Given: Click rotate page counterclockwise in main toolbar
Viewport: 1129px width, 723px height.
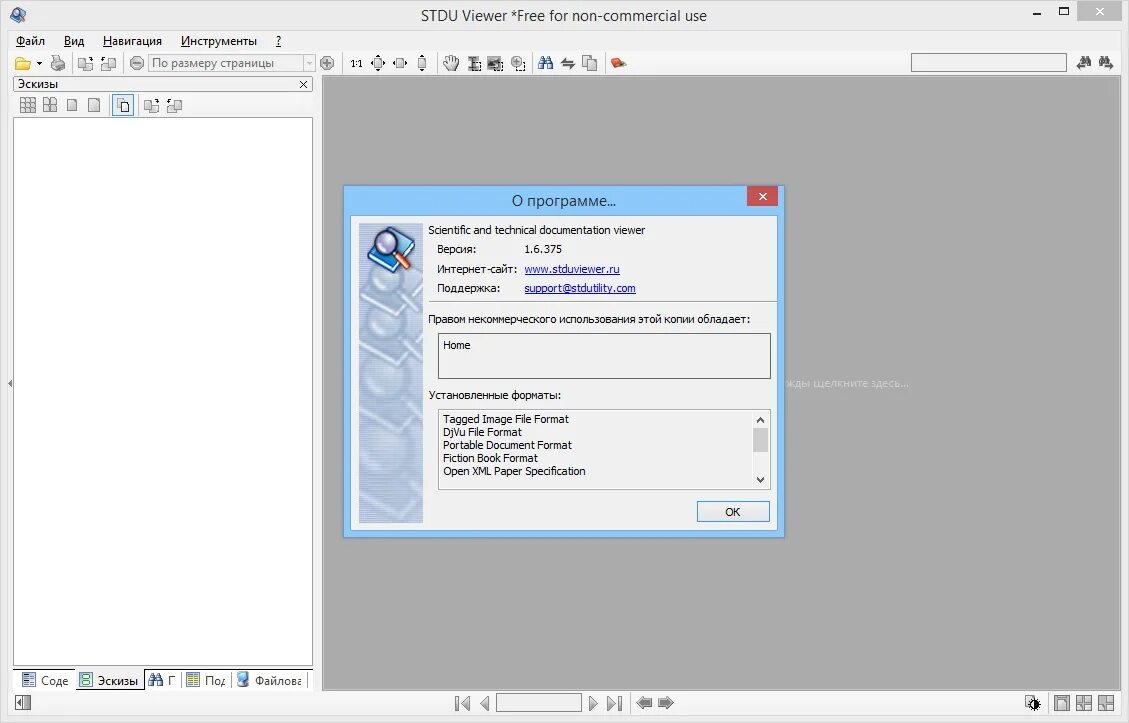Looking at the screenshot, I should click(x=108, y=63).
